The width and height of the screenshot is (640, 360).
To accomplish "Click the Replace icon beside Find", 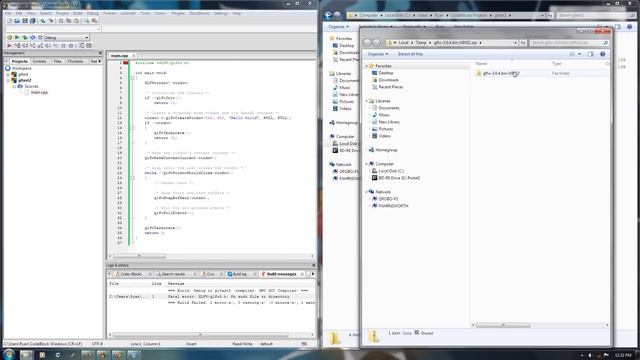I will click(x=95, y=21).
